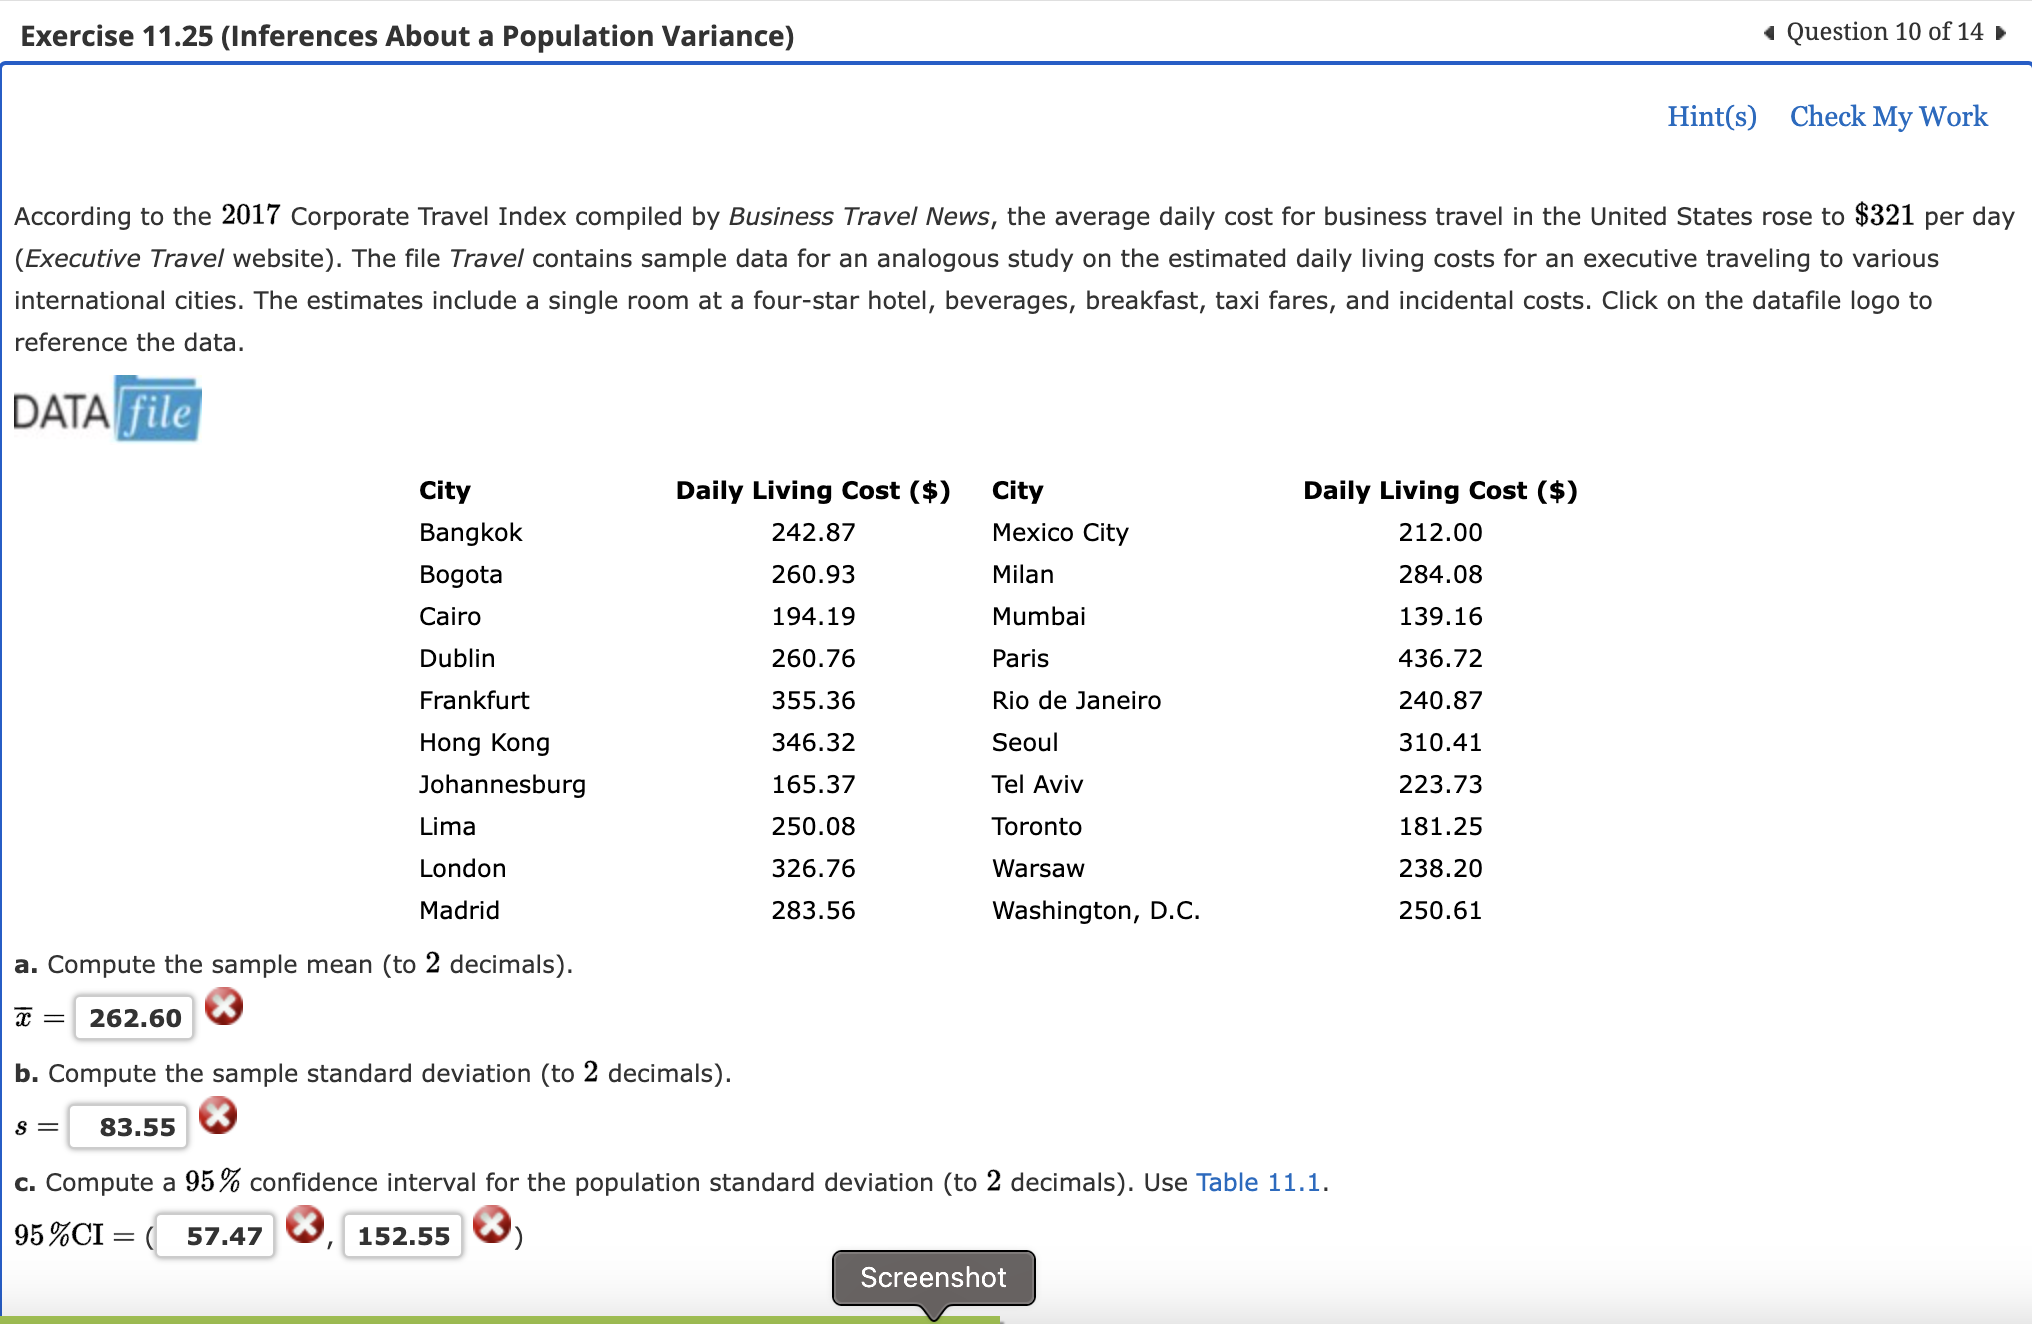Click the Screenshot tooltip button
This screenshot has height=1324, width=2032.
(933, 1277)
